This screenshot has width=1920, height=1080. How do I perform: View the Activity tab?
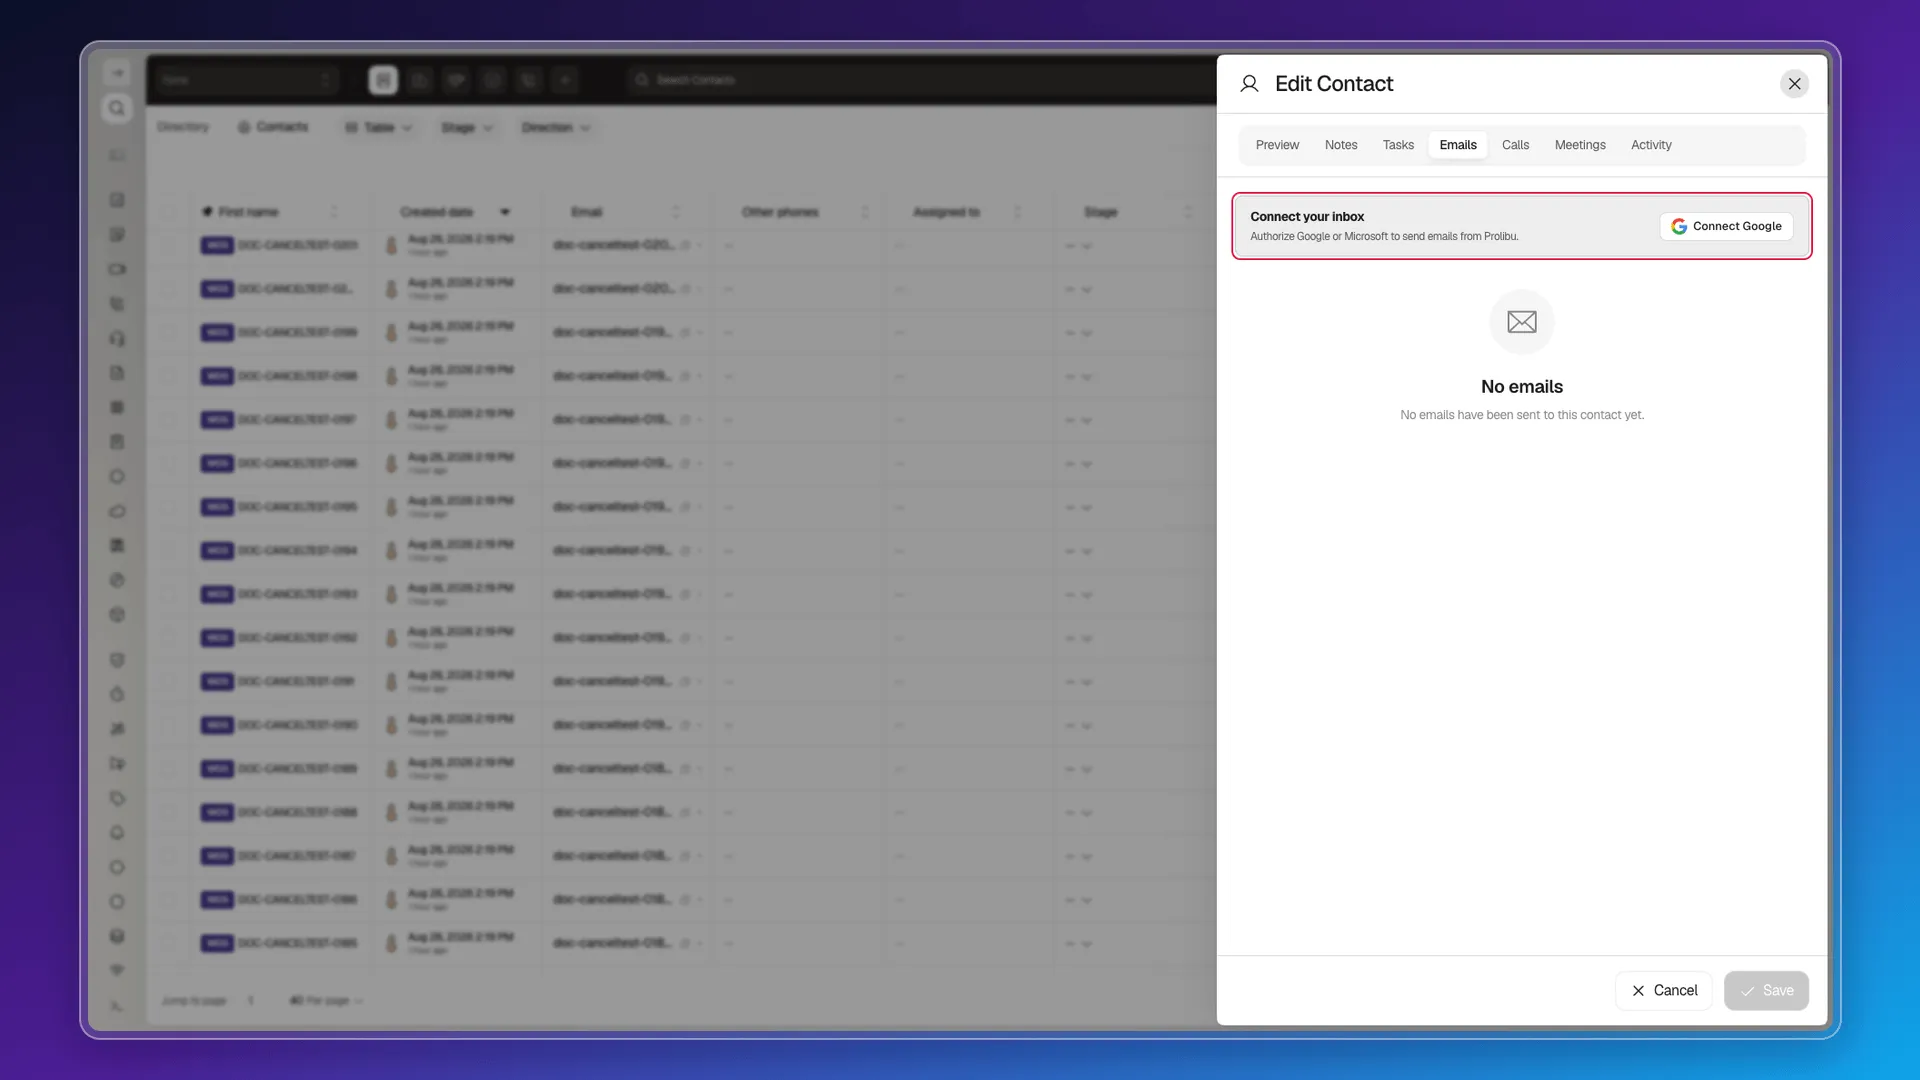[1651, 145]
